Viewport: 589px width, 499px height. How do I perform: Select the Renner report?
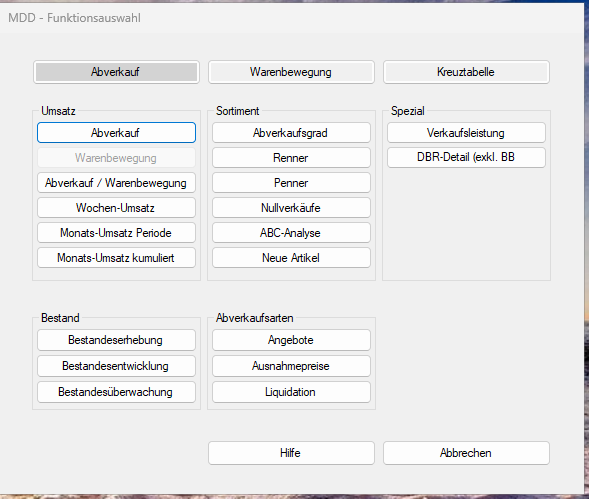tap(291, 158)
